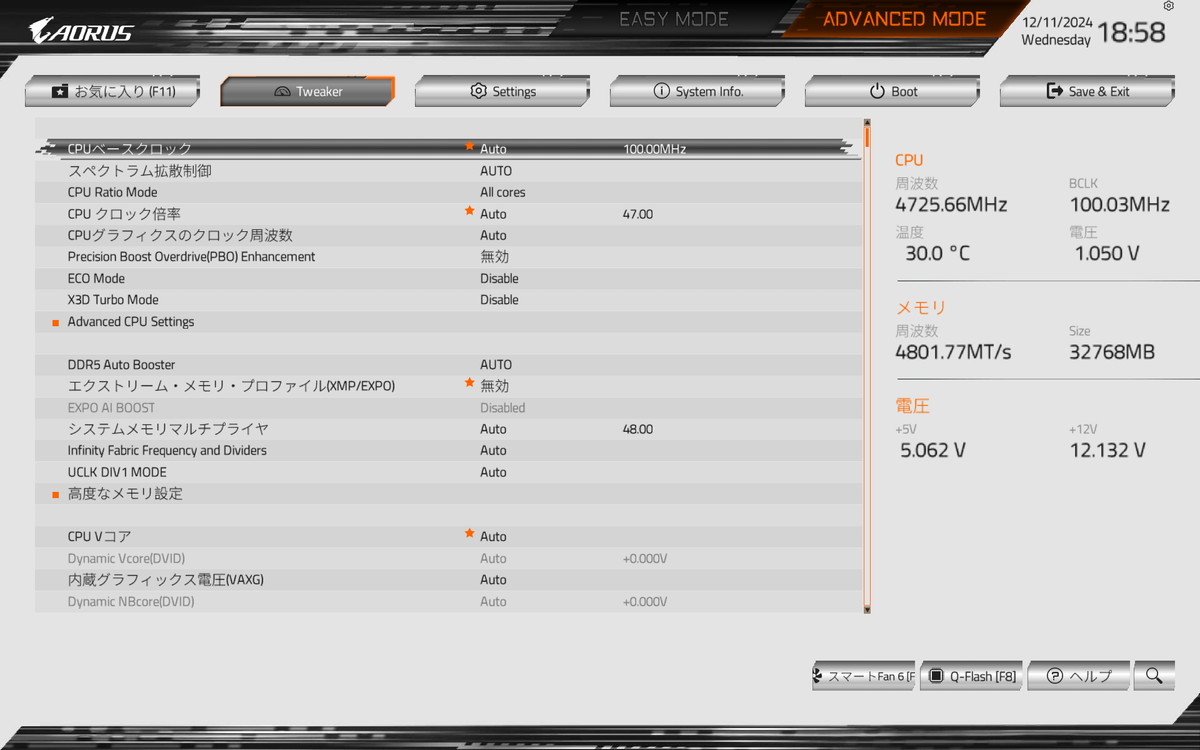
Task: Switch to System Info. tab
Action: coord(697,91)
